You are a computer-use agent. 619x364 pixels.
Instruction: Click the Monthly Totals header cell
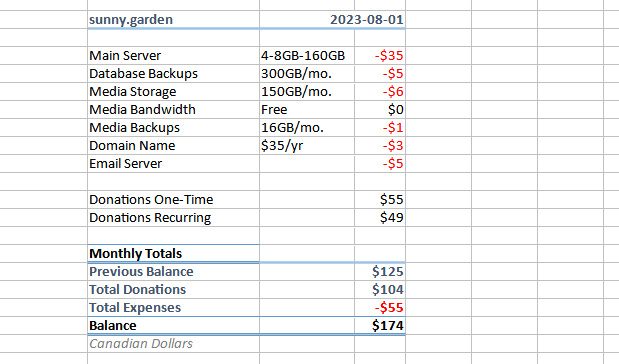tap(173, 253)
